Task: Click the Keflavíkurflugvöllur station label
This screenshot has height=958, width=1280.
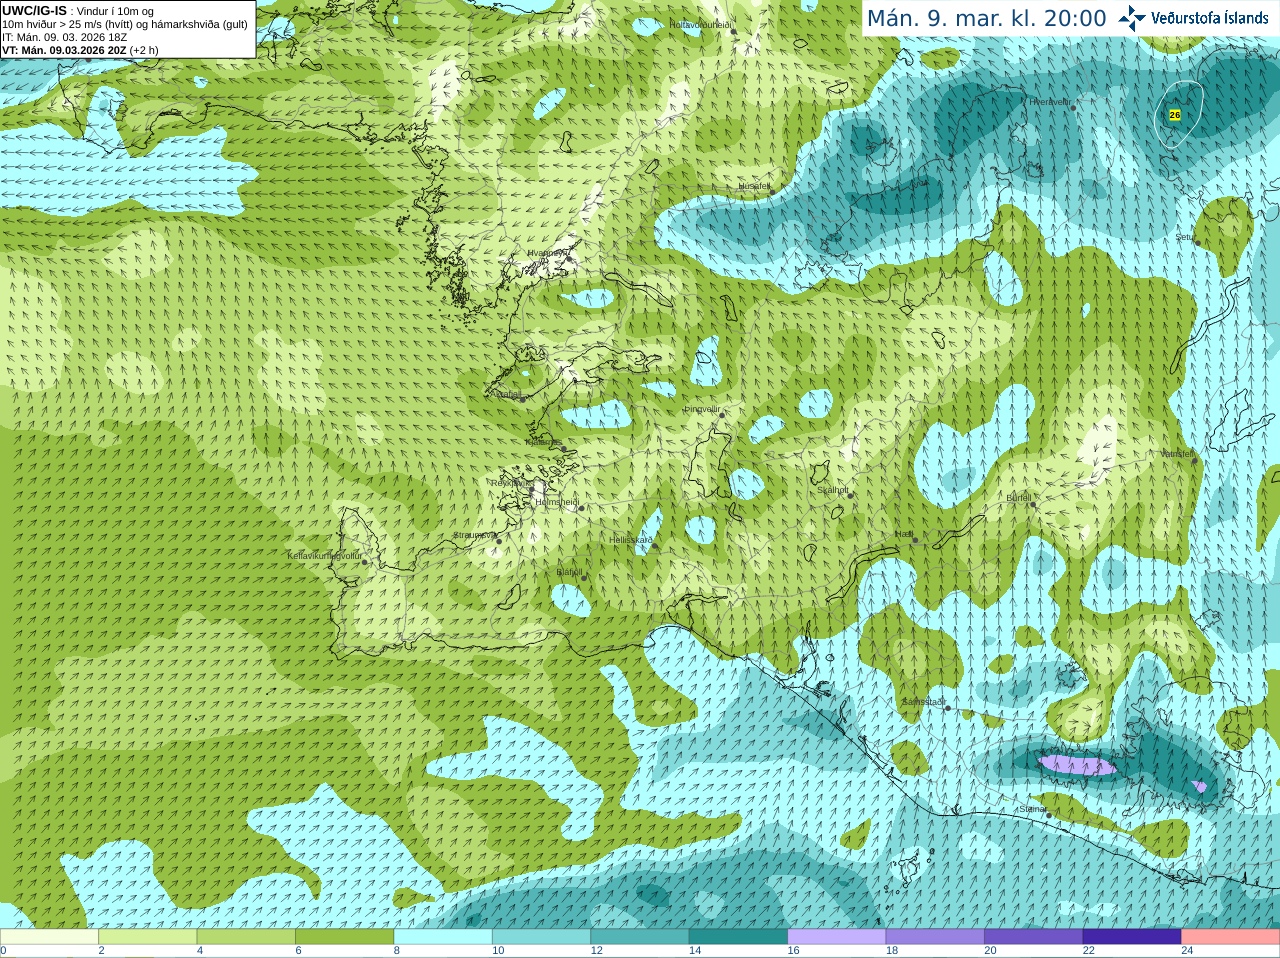Action: pos(325,555)
